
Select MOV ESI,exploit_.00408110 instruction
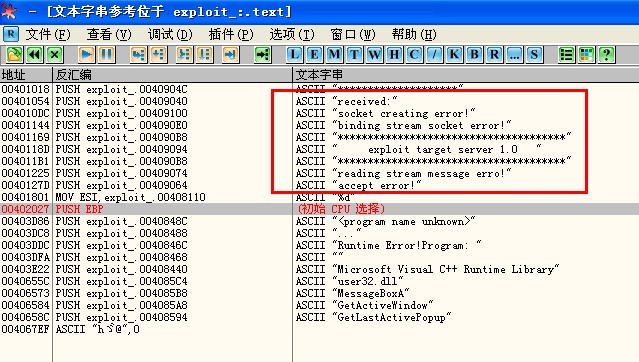(130, 197)
